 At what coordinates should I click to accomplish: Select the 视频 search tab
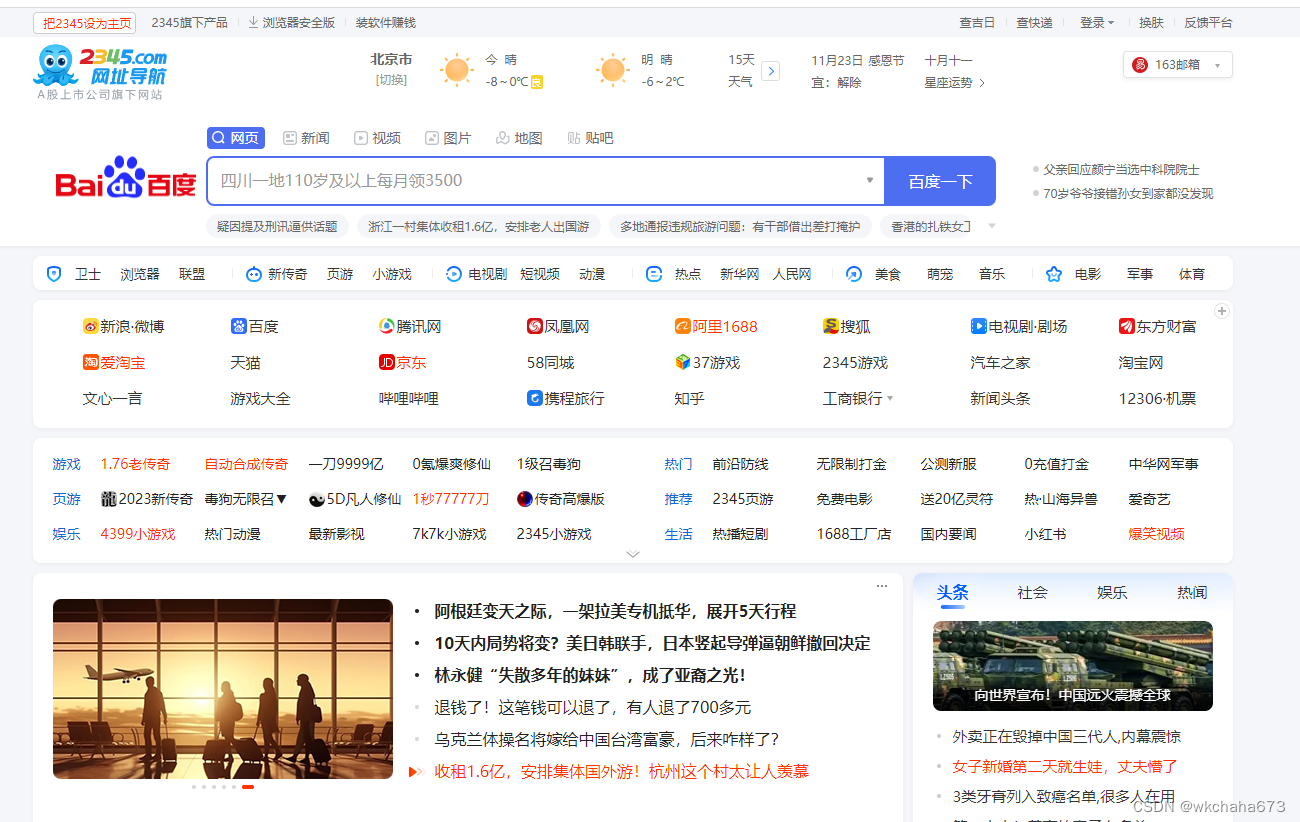tap(377, 138)
